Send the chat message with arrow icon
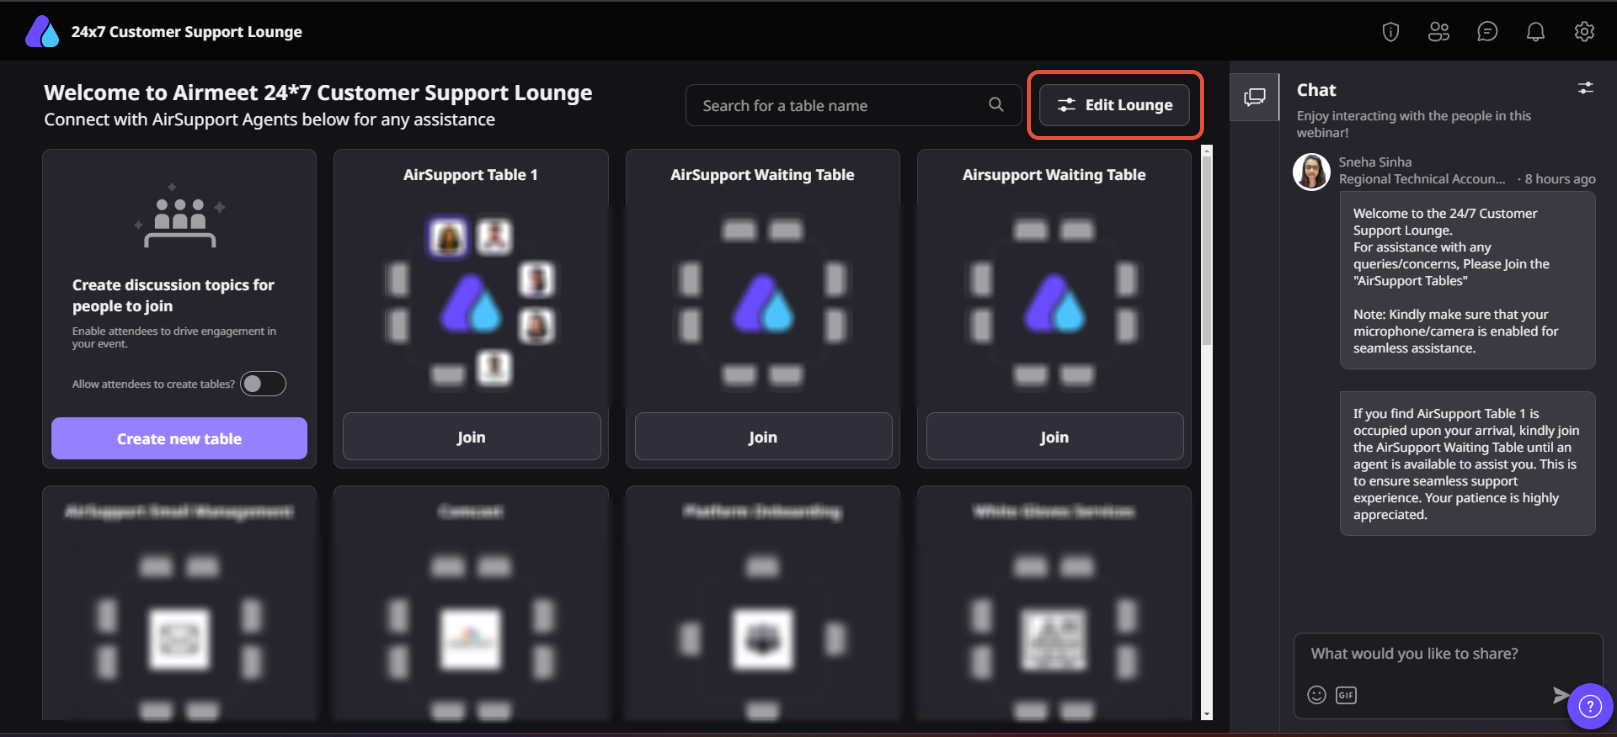Viewport: 1617px width, 737px height. (x=1559, y=695)
